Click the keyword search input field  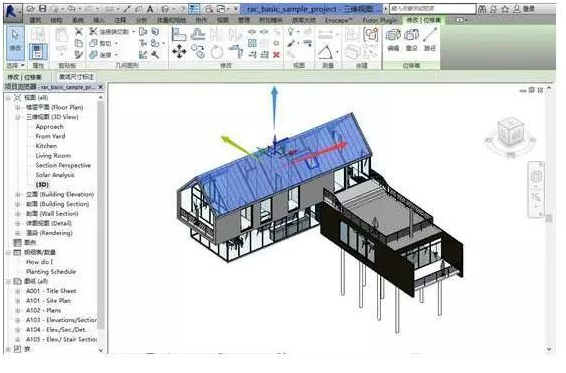(432, 8)
